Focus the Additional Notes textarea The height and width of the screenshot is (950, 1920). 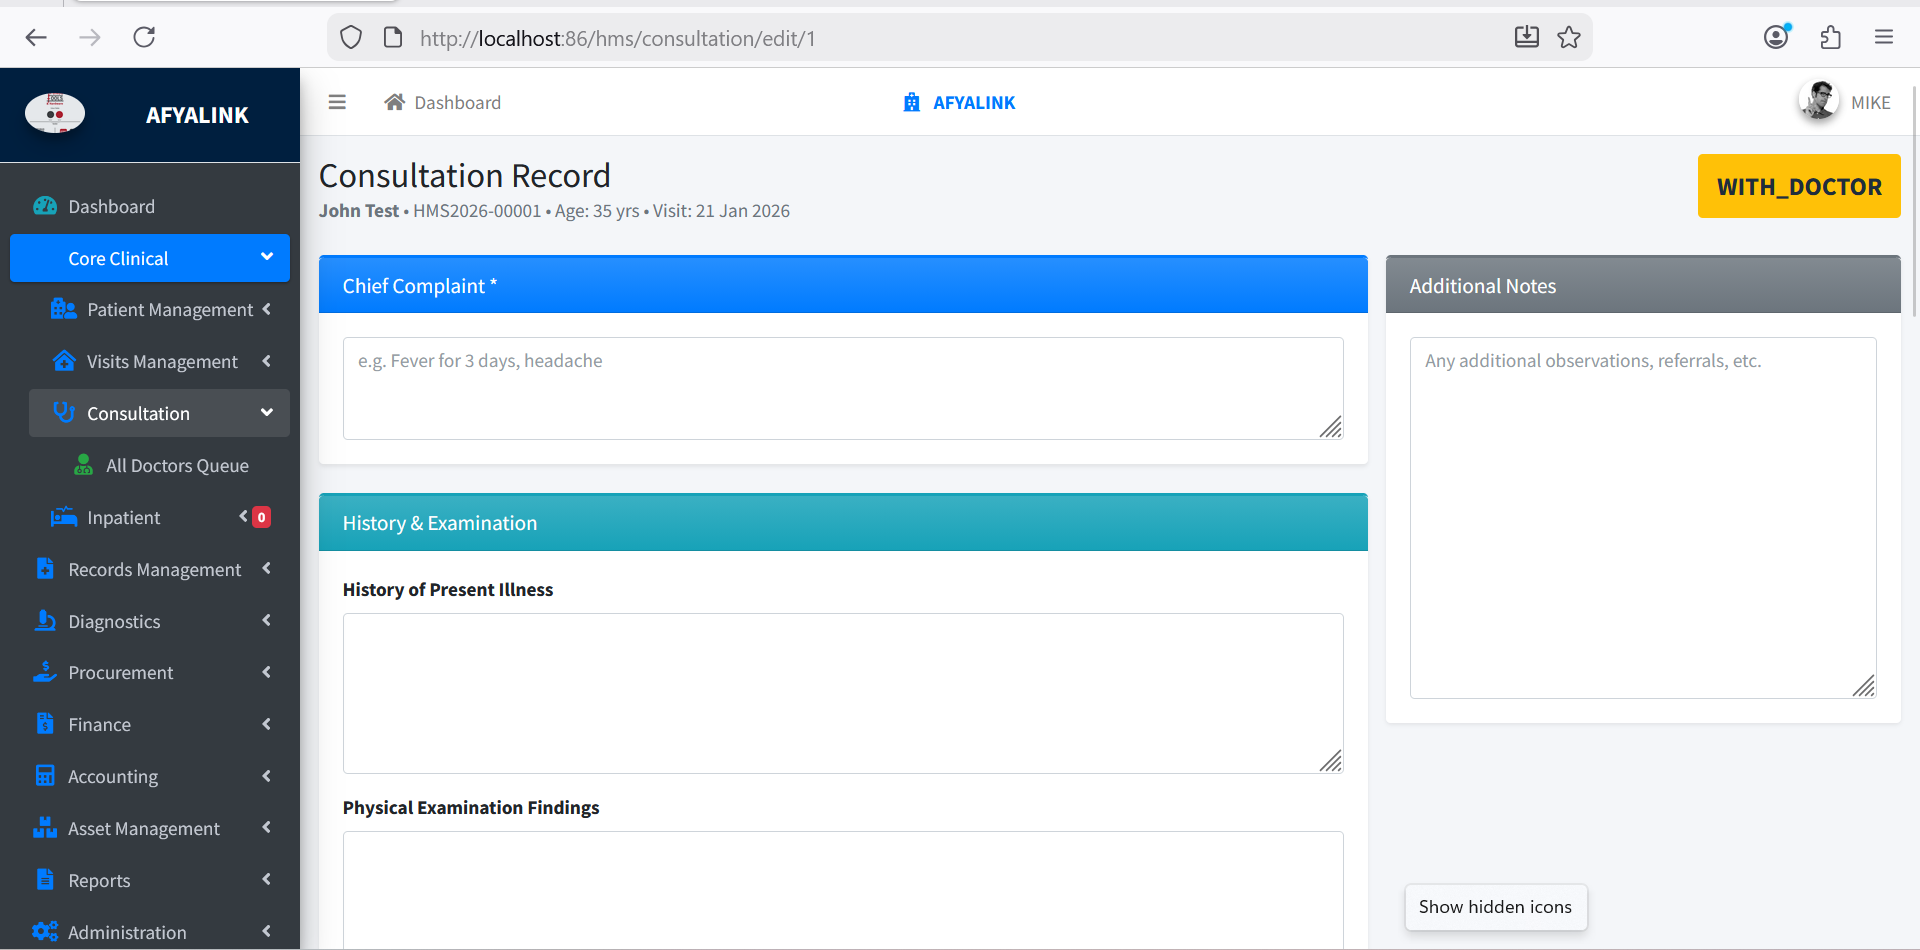[x=1642, y=517]
